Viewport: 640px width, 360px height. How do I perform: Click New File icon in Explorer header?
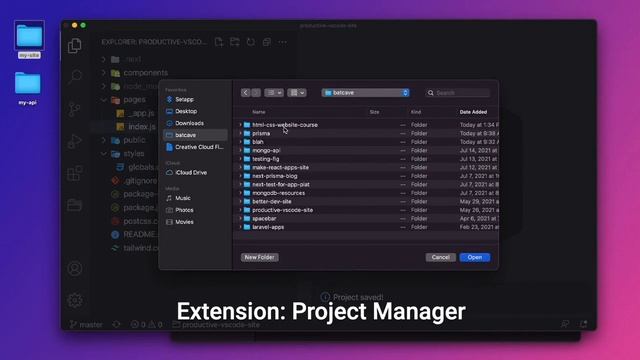tap(219, 42)
